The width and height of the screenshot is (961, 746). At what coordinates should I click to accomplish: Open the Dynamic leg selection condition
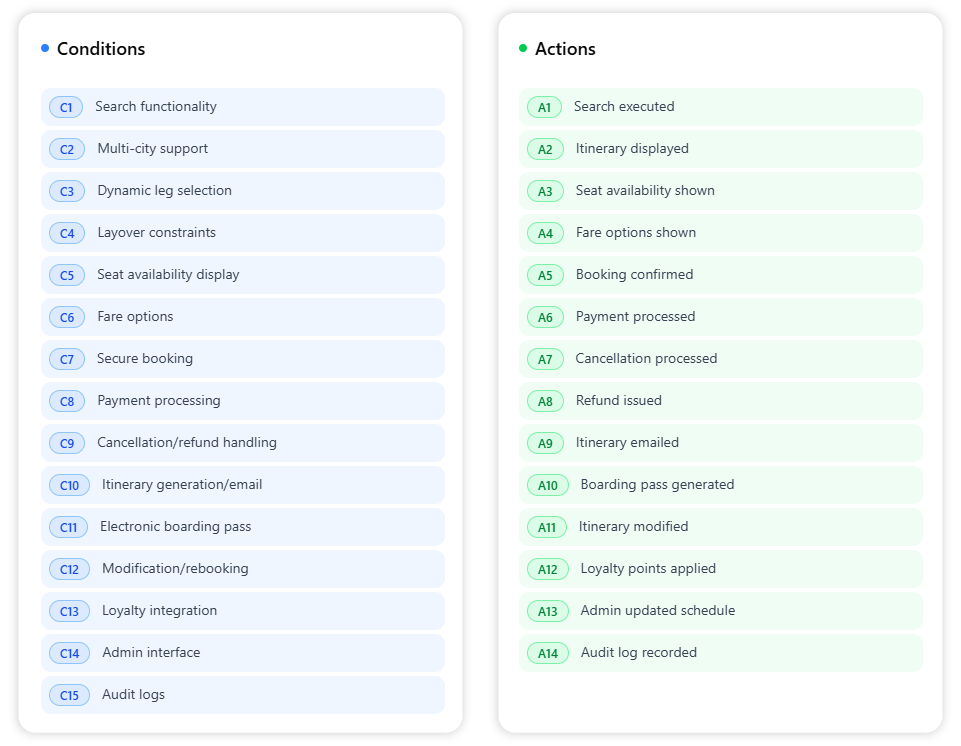242,191
